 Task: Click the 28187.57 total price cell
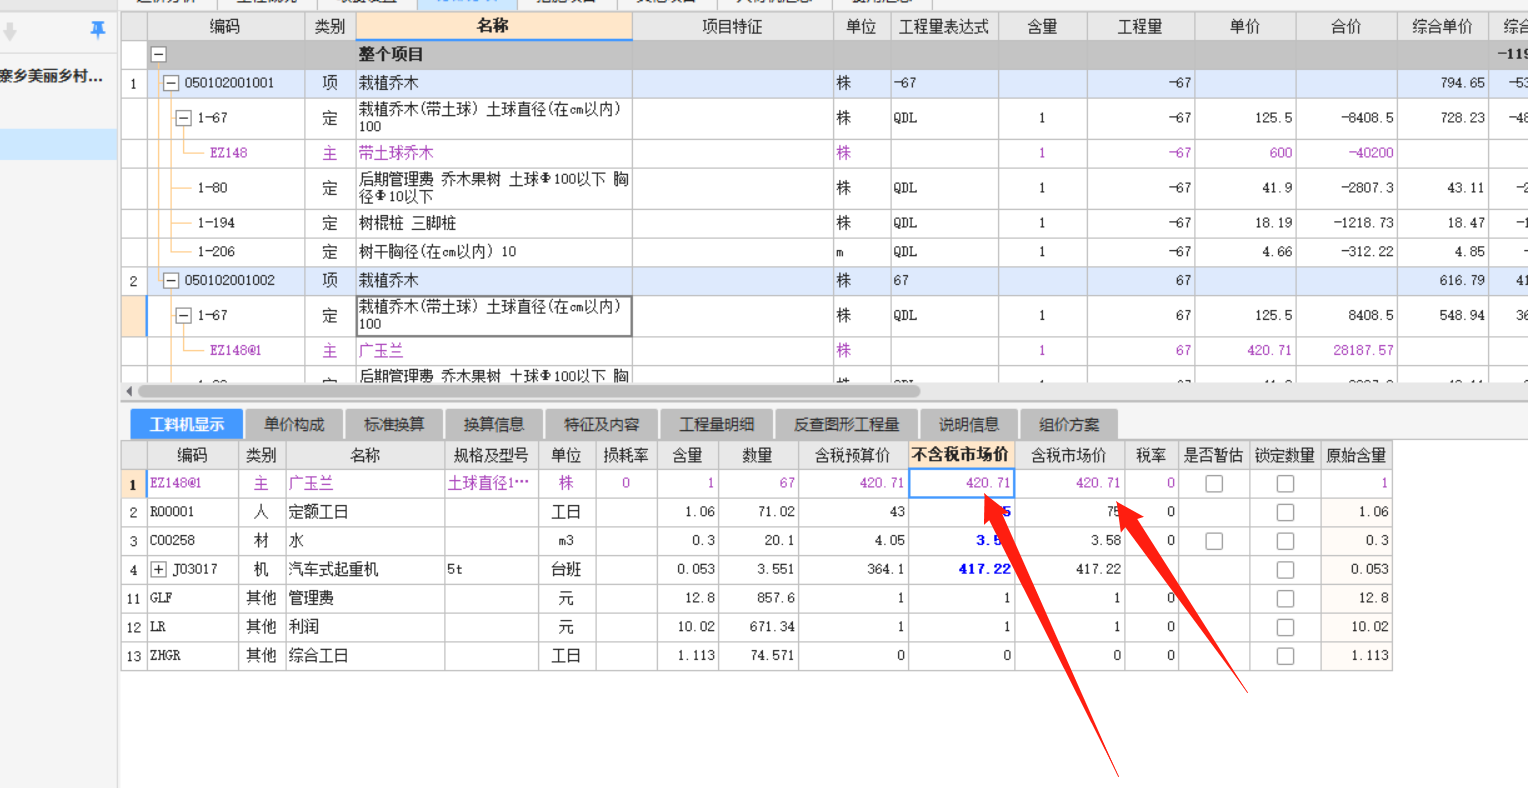[1346, 351]
